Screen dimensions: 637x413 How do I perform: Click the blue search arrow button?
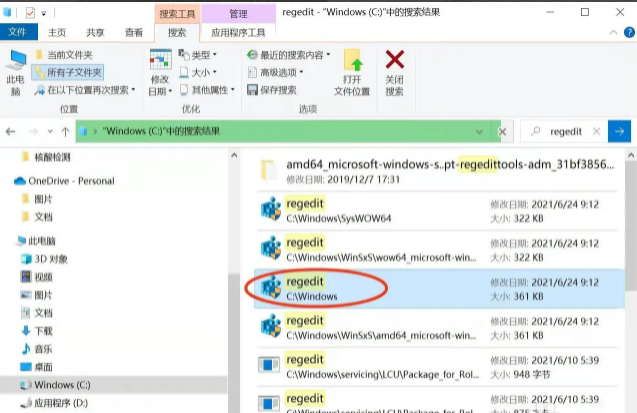621,131
